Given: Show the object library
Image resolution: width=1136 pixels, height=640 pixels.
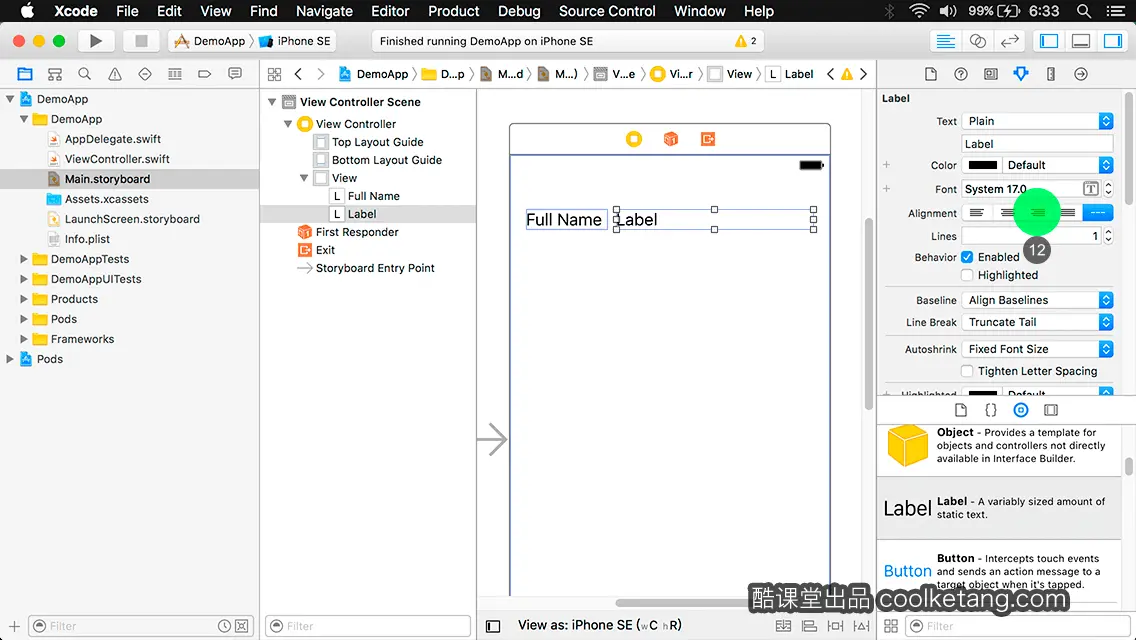Looking at the screenshot, I should (x=1021, y=410).
